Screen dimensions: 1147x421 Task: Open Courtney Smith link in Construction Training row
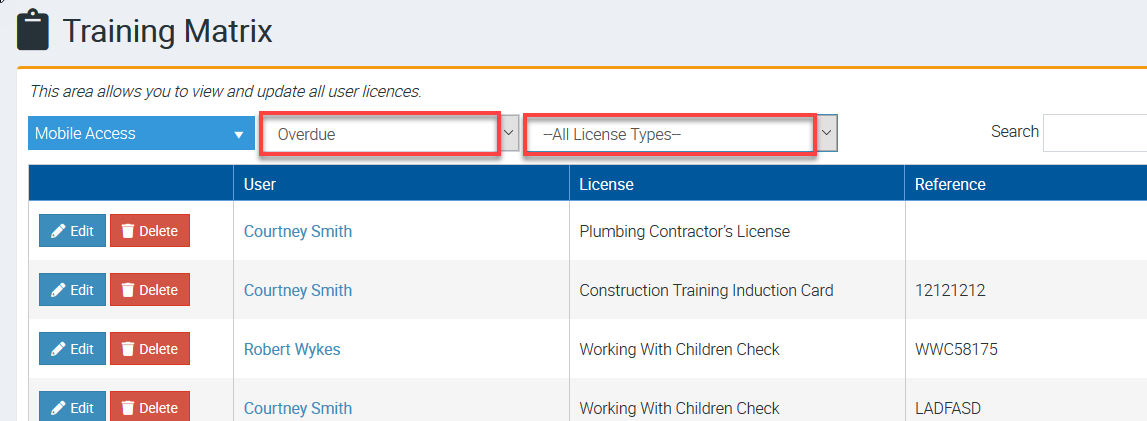pos(298,290)
